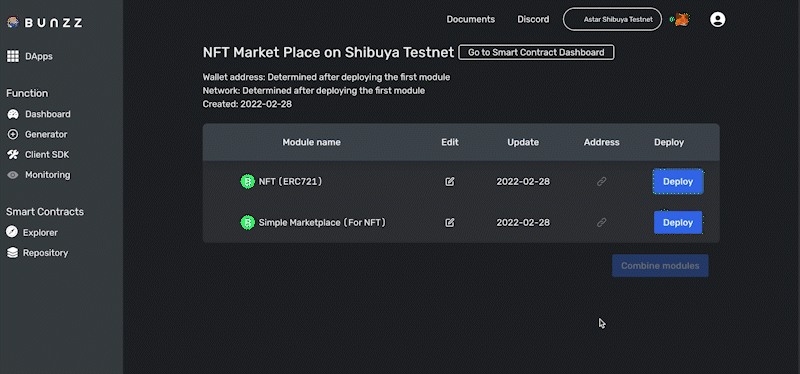Click Go to Smart Contract Dashboard button
Viewport: 800px width, 374px height.
click(x=536, y=52)
